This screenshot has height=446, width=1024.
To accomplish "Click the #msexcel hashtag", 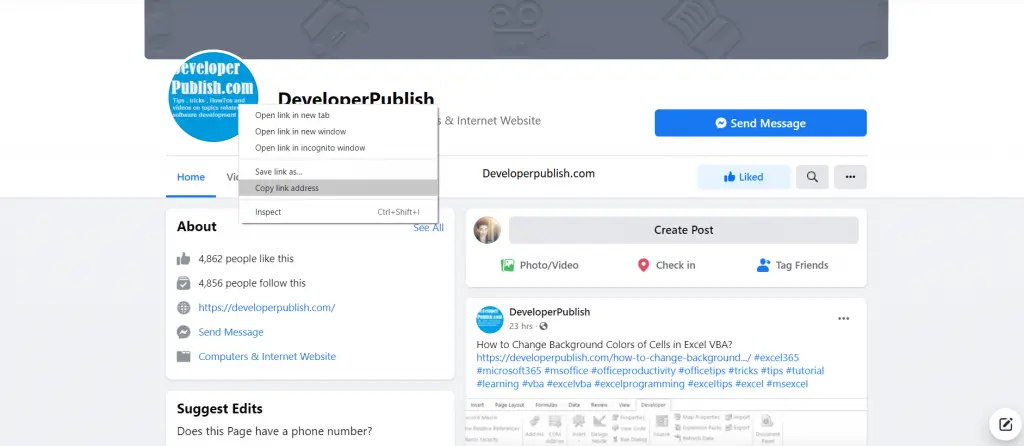I will pos(787,384).
